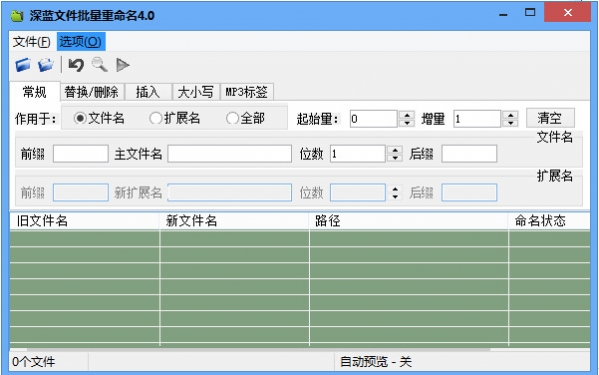Click the filename 前缀 input field
This screenshot has height=375, width=599.
click(81, 154)
